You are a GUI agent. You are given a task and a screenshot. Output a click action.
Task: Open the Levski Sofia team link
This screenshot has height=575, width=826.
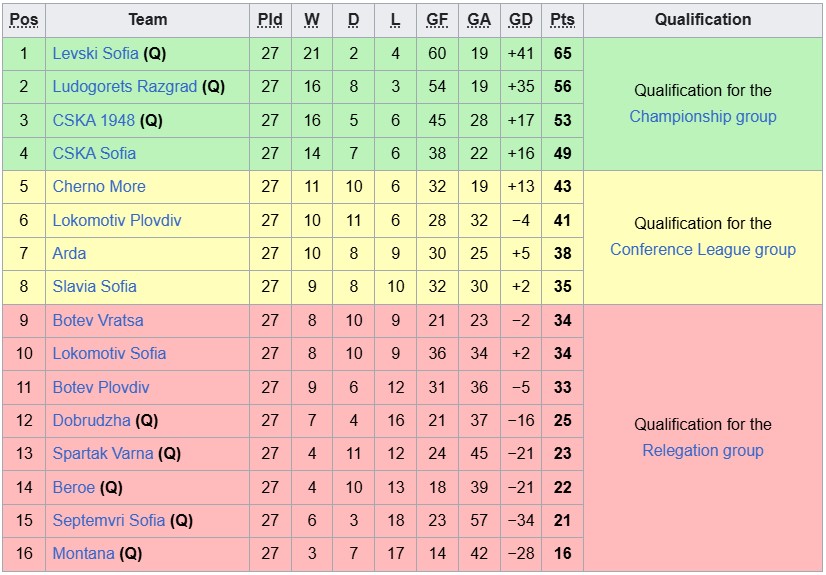tap(95, 53)
